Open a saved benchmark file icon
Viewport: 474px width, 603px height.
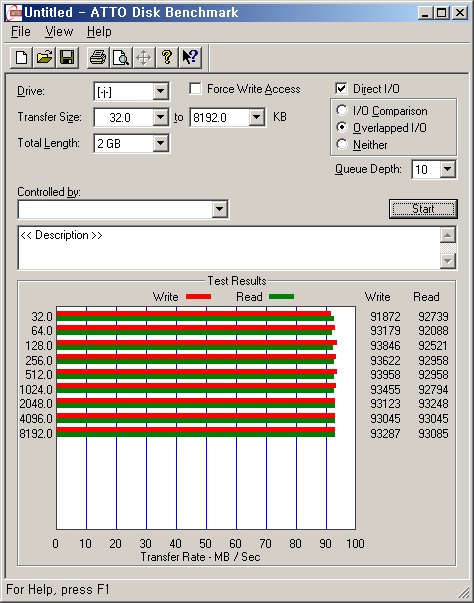(44, 58)
